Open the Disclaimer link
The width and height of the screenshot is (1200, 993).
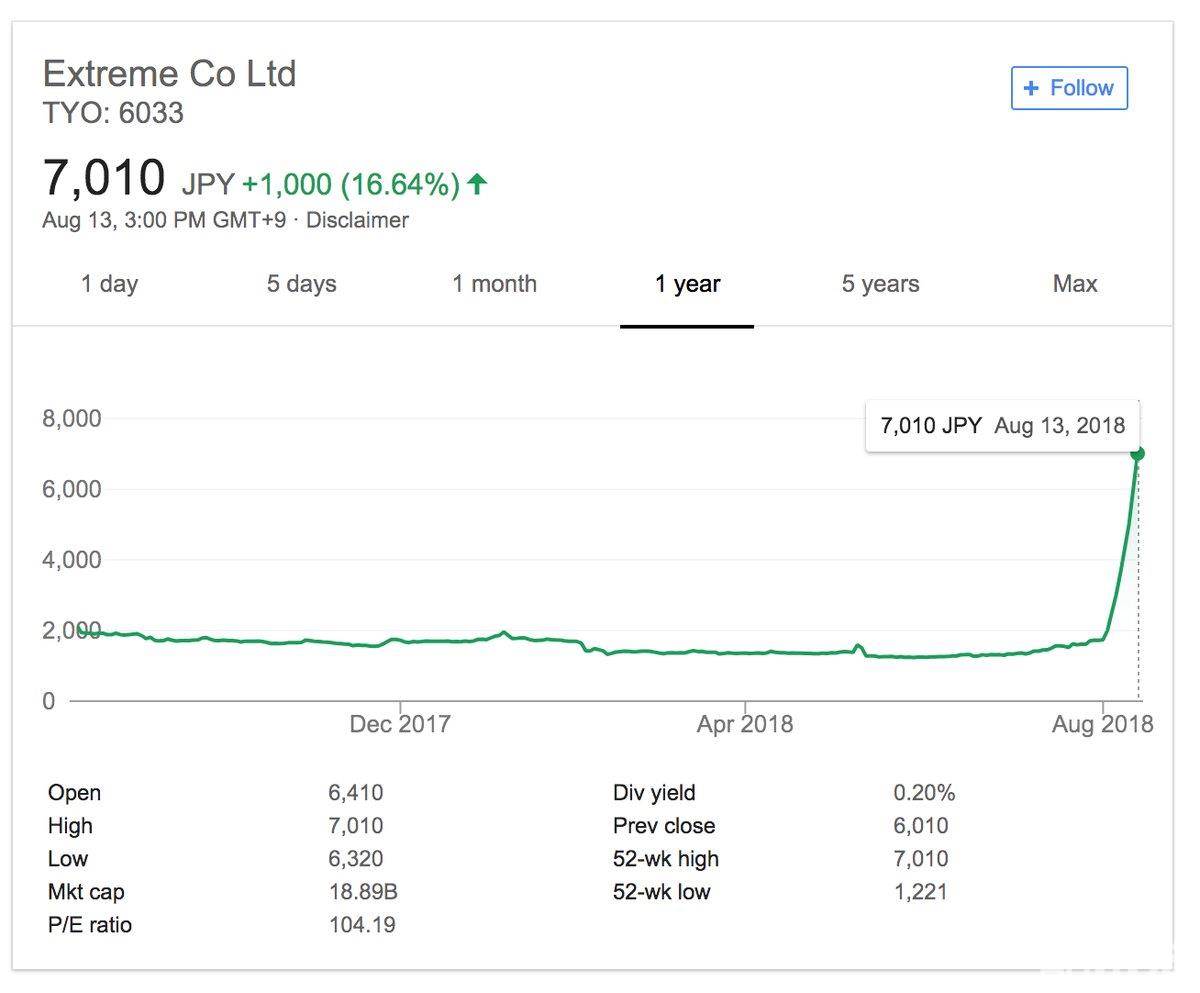pyautogui.click(x=357, y=220)
